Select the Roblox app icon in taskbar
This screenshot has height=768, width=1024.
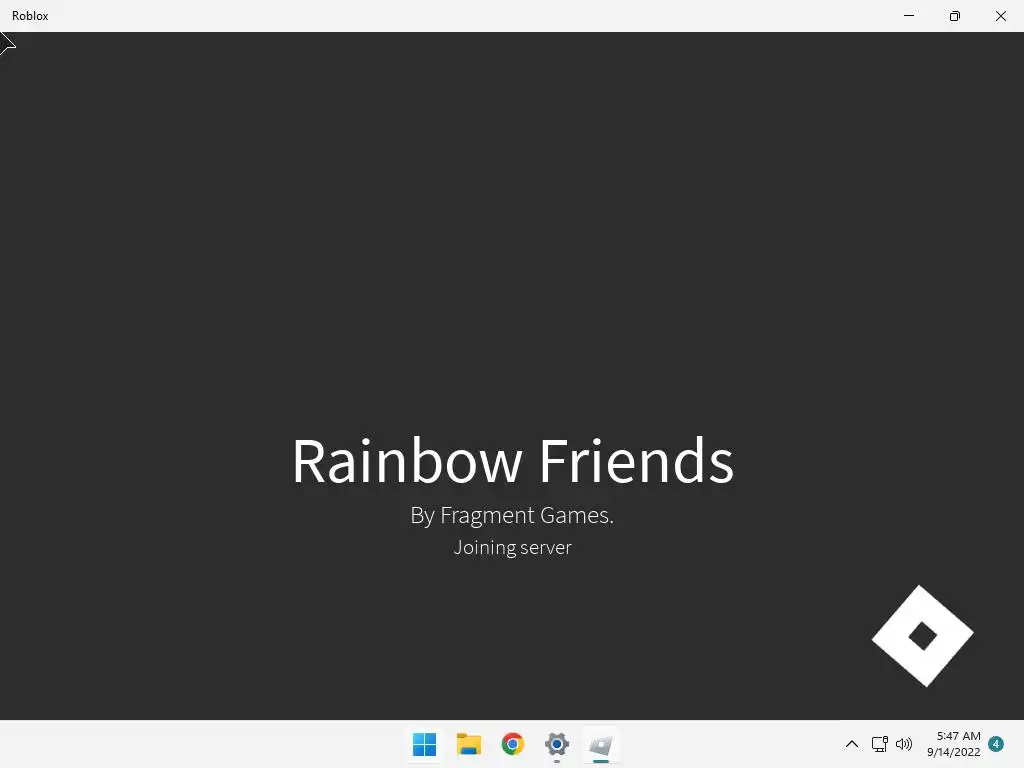[x=601, y=744]
